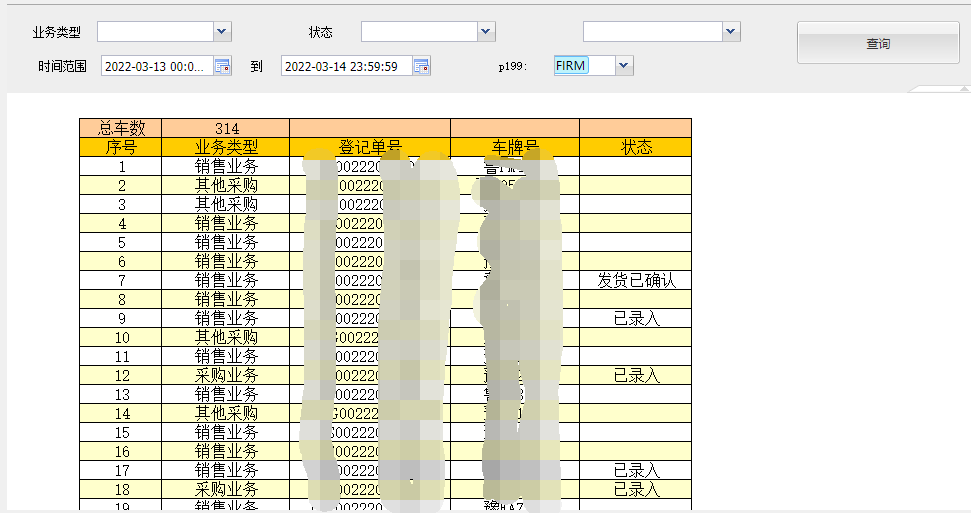The image size is (971, 513).
Task: Click sequence number 11 cell
Action: [121, 356]
